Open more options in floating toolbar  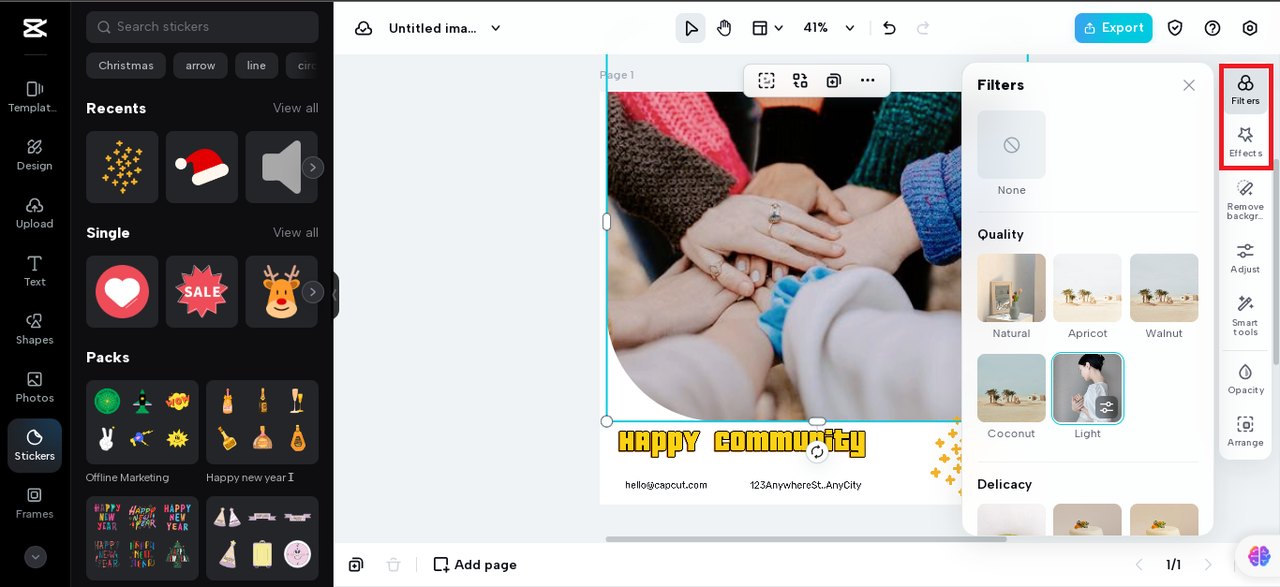(867, 80)
